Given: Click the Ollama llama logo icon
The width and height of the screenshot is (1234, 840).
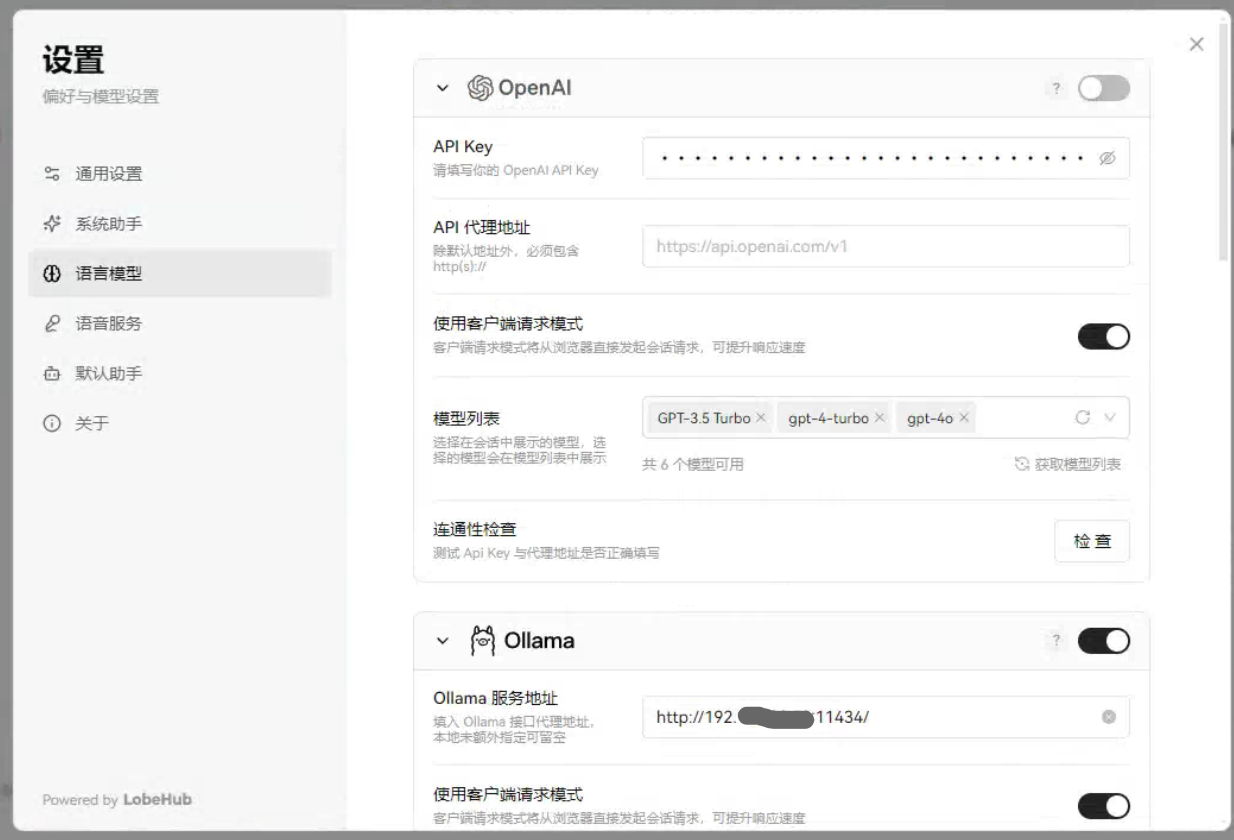Looking at the screenshot, I should (483, 640).
